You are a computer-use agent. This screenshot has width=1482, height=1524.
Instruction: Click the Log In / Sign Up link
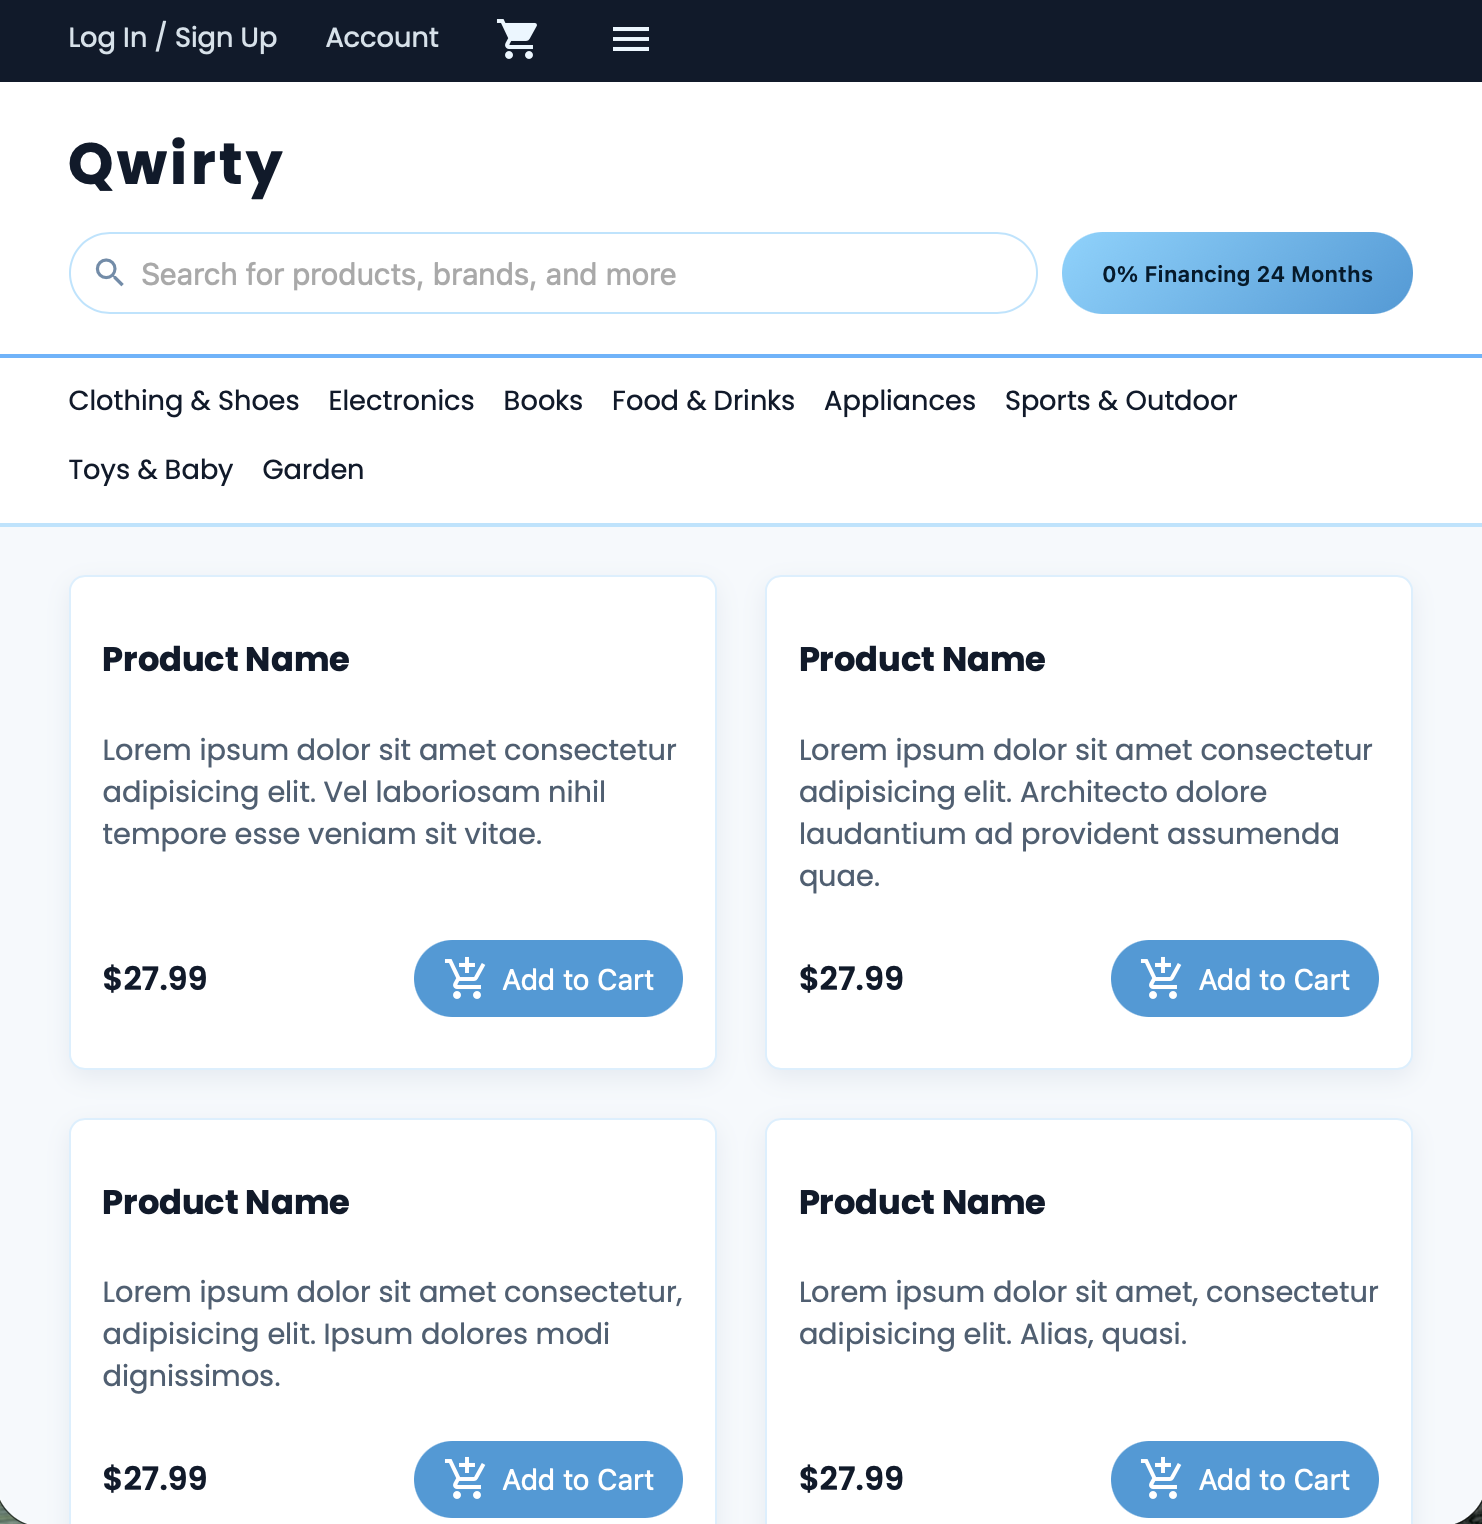pos(172,37)
